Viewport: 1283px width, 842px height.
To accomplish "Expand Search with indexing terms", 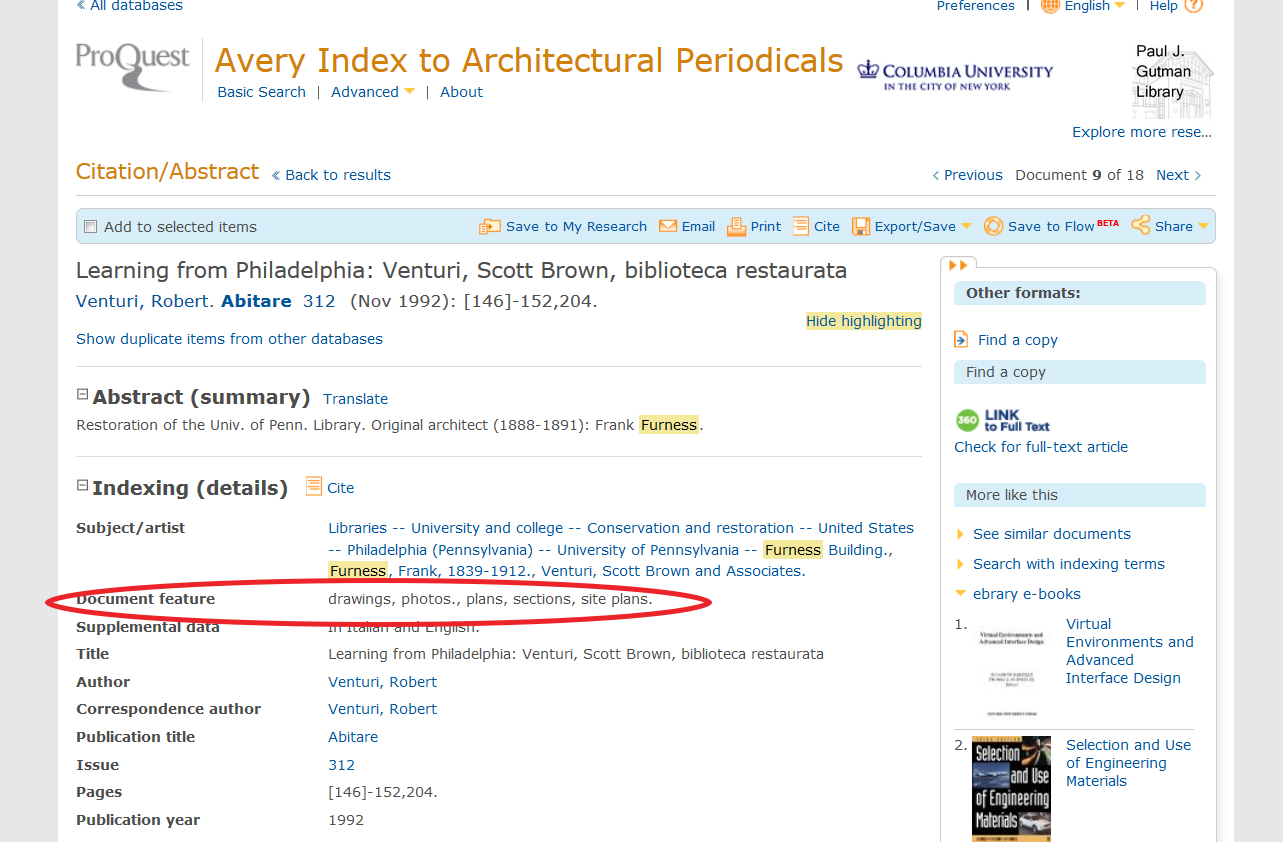I will point(962,564).
